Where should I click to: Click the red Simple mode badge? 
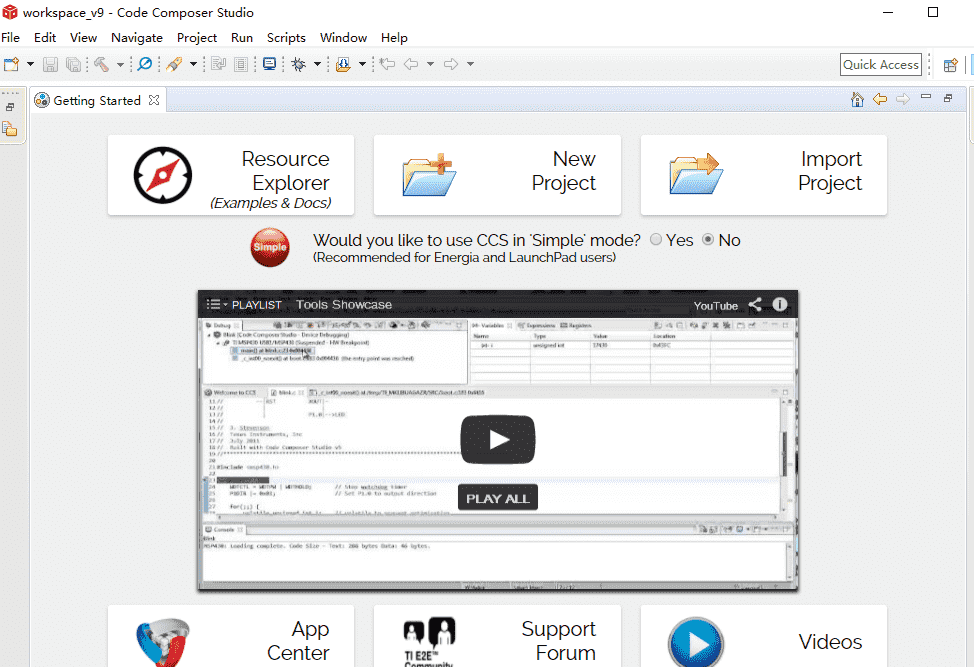tap(270, 247)
